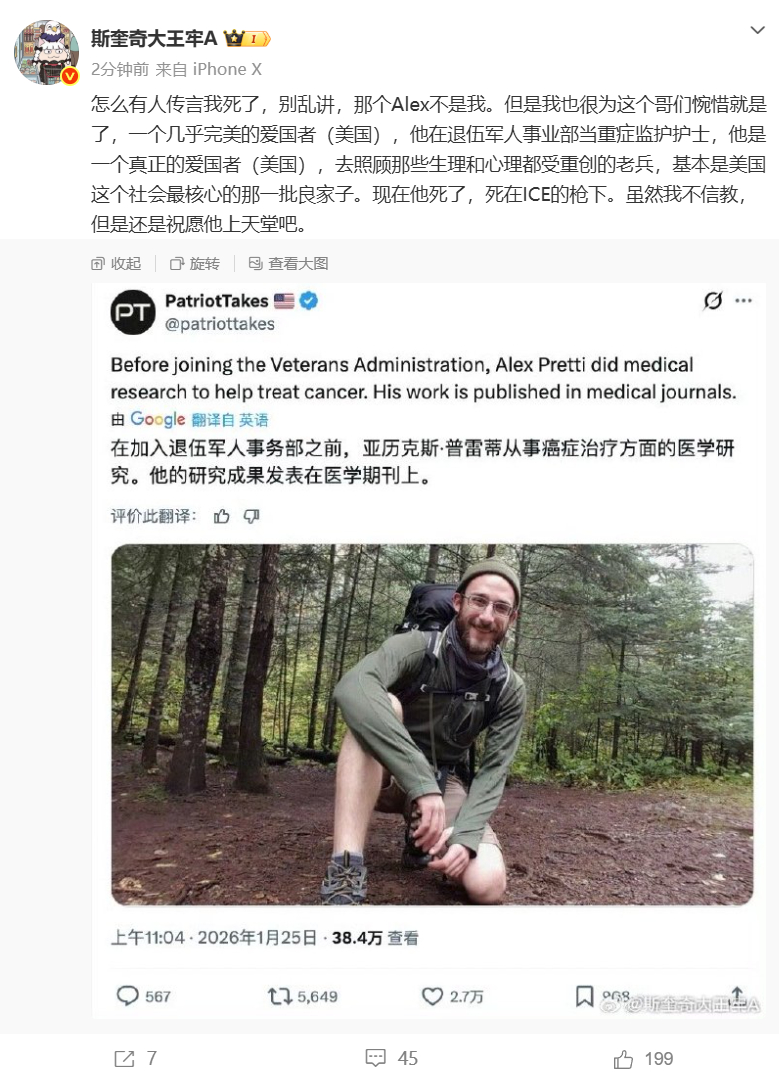
Task: Click the tweet bookmark icon
Action: click(584, 996)
